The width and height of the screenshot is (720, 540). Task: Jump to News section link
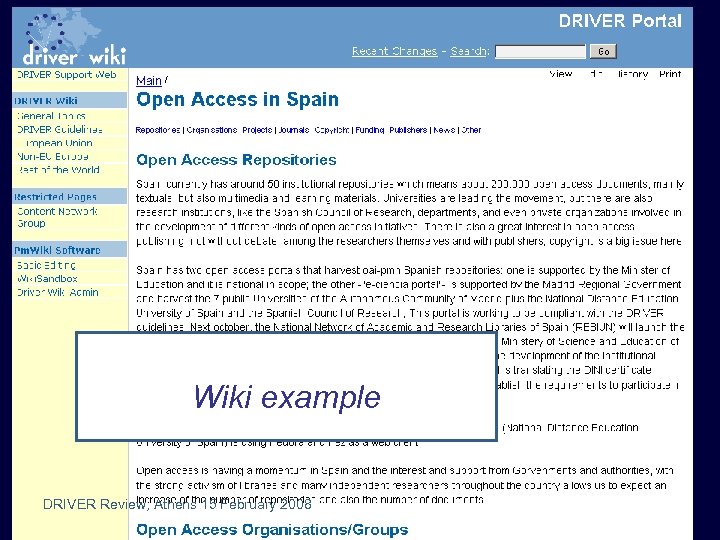click(x=444, y=130)
